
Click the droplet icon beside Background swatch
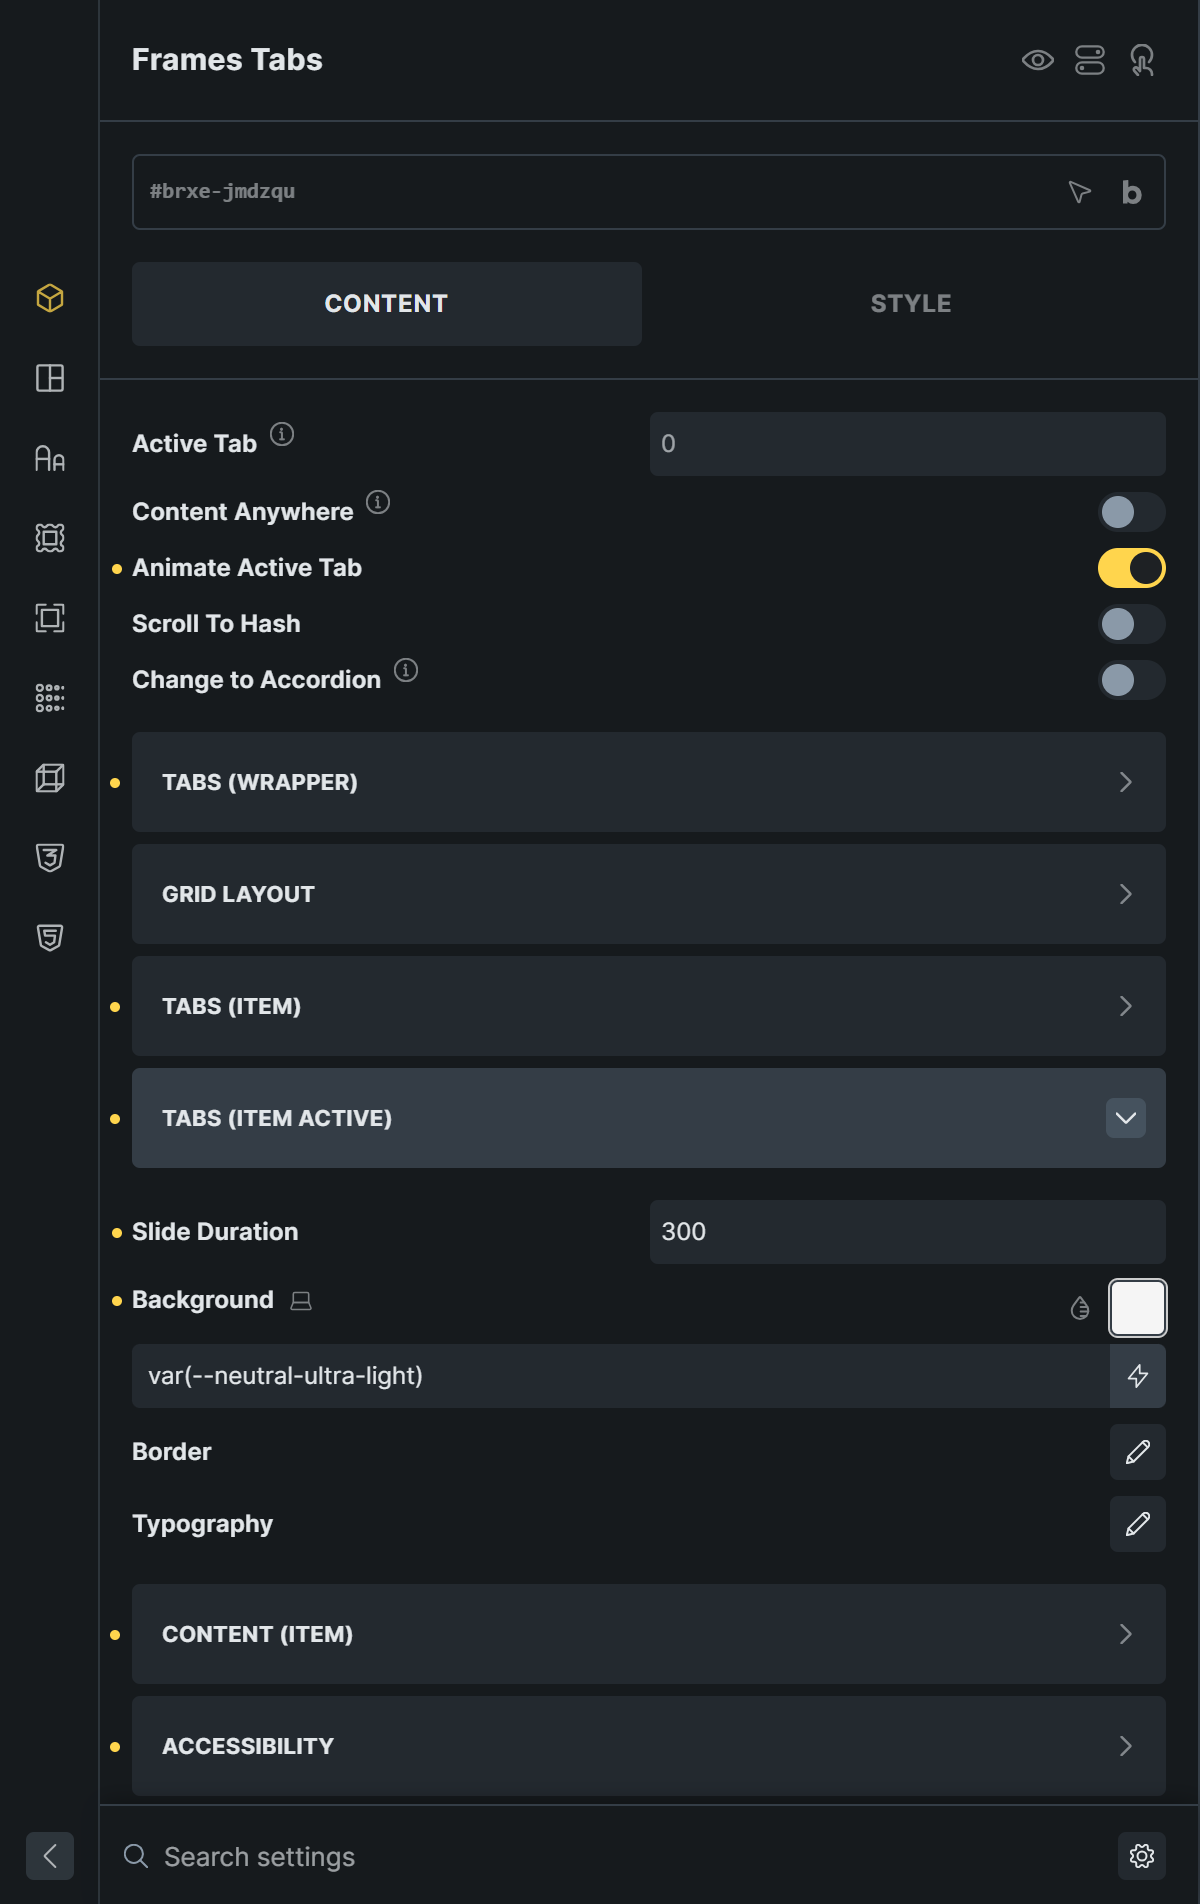[1080, 1308]
